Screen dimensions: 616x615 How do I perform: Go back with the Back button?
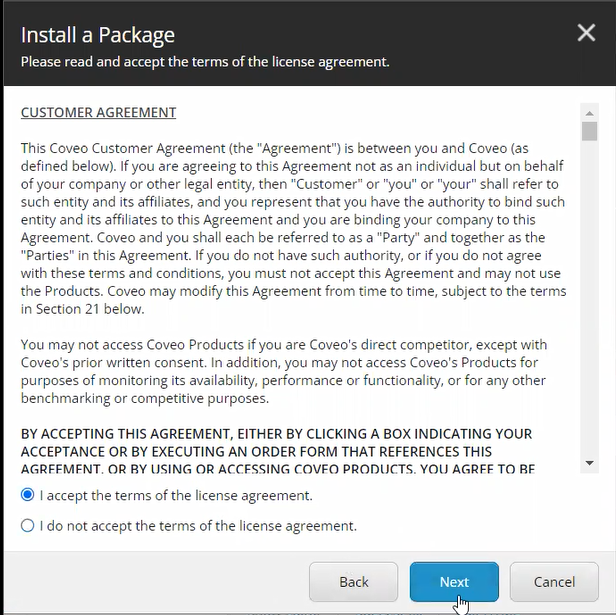354,582
